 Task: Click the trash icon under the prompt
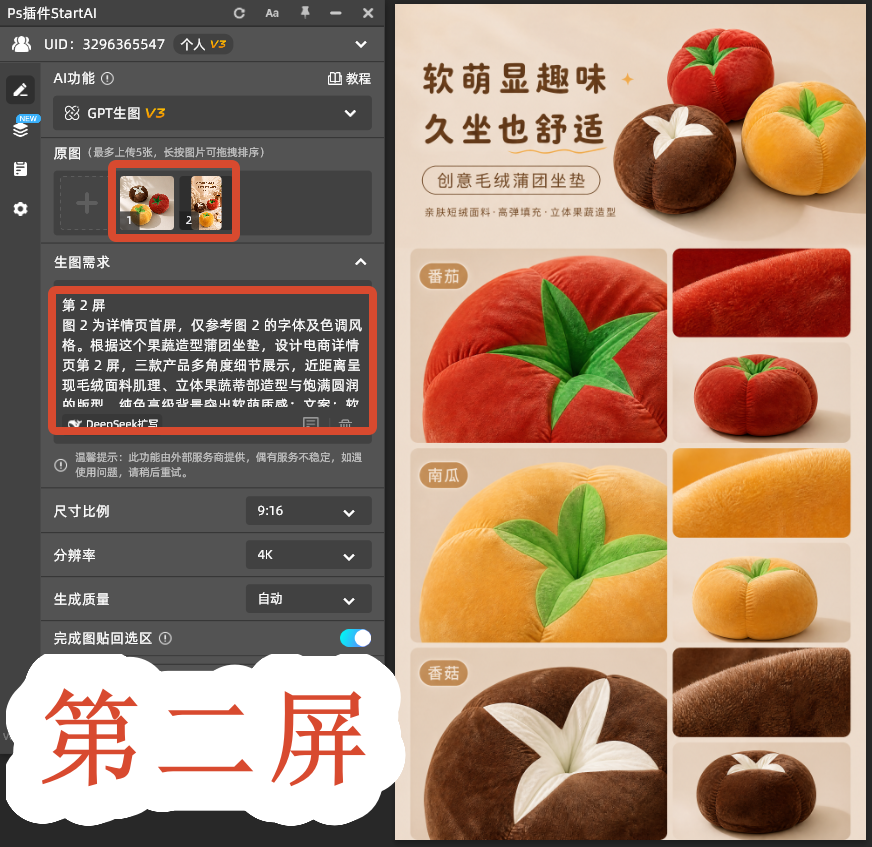345,424
